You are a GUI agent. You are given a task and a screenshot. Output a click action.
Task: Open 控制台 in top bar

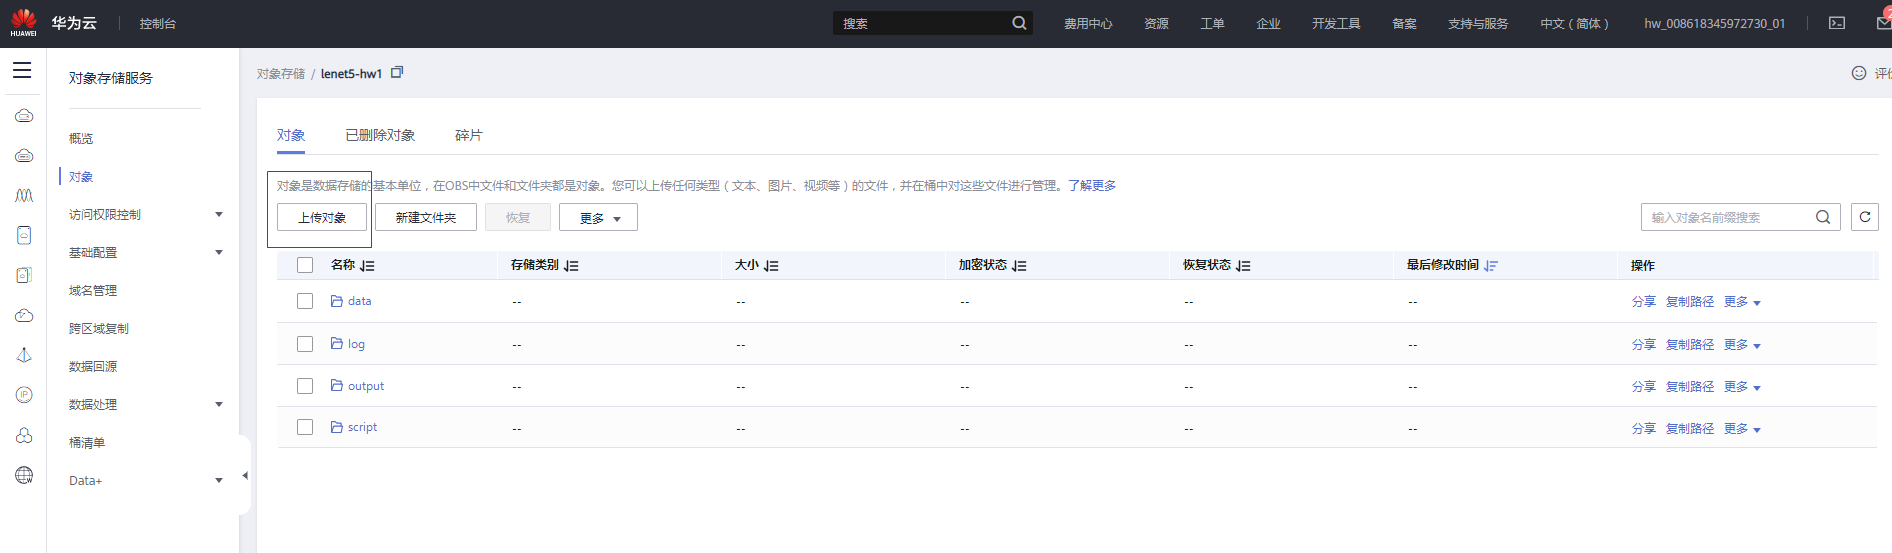tap(158, 23)
